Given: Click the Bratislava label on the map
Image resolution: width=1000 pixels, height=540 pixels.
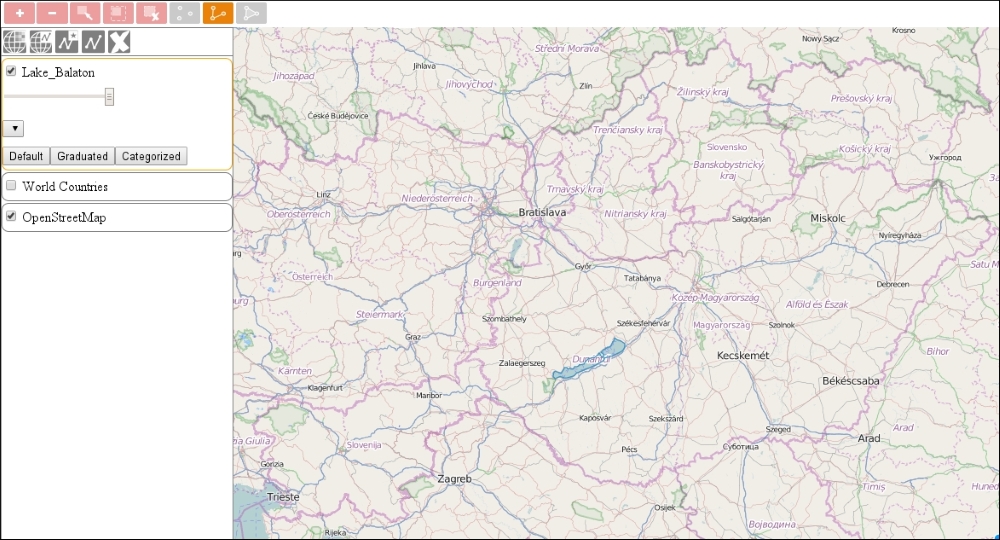Looking at the screenshot, I should tap(542, 212).
